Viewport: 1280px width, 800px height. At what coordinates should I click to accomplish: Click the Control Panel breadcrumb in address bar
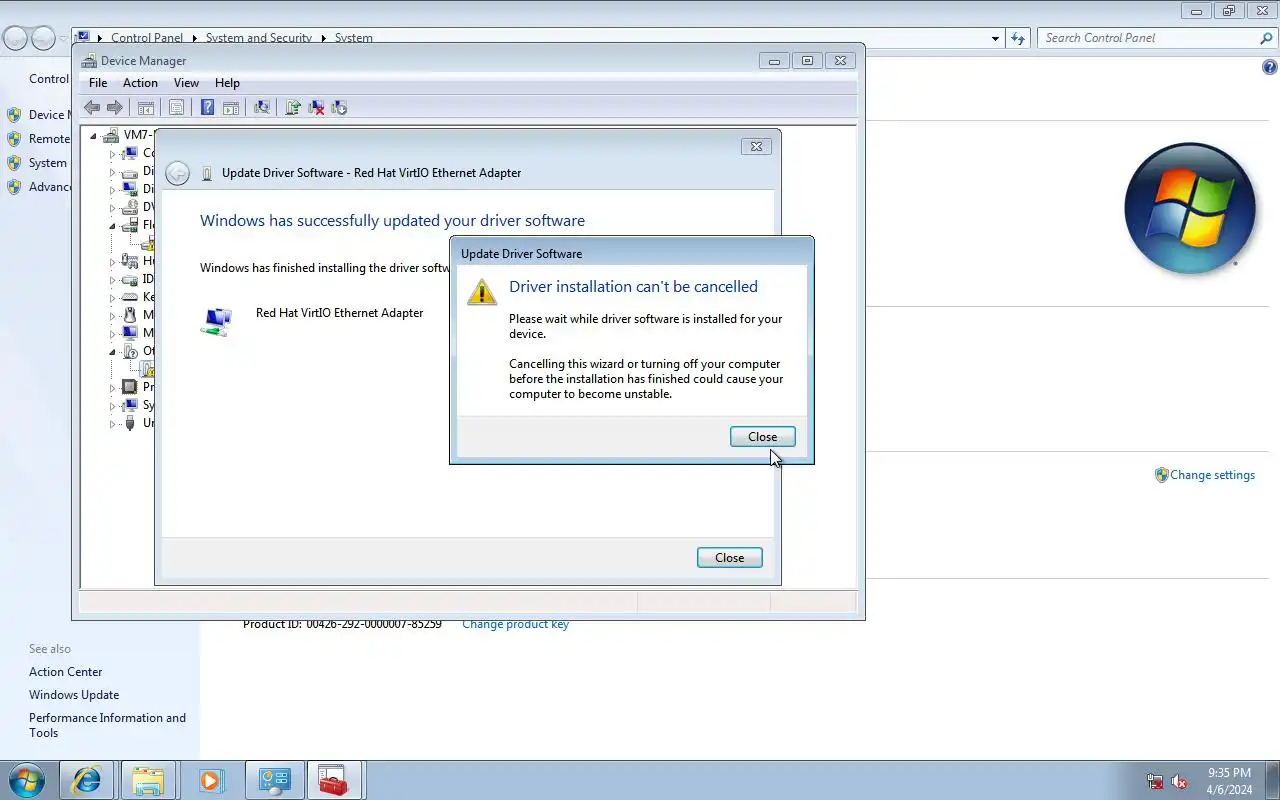[147, 38]
